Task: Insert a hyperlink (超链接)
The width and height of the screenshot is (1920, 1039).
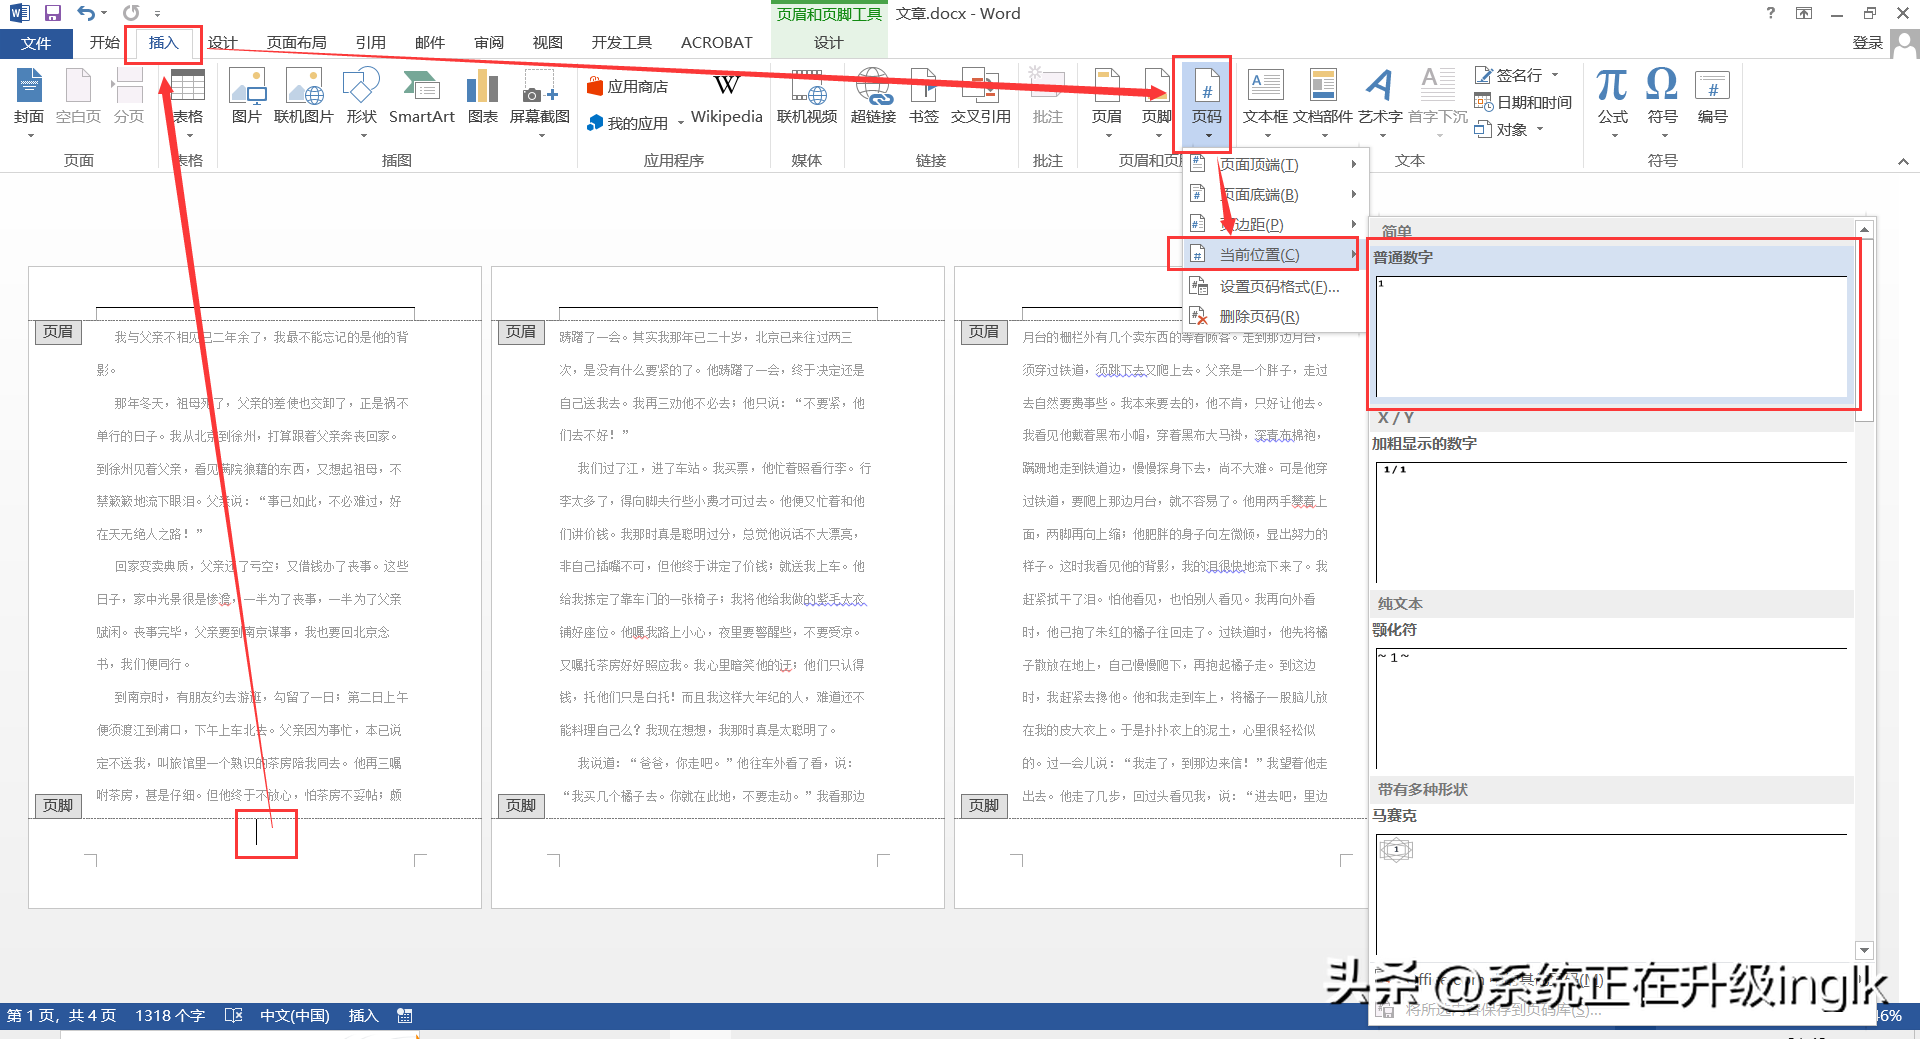Action: tap(873, 98)
